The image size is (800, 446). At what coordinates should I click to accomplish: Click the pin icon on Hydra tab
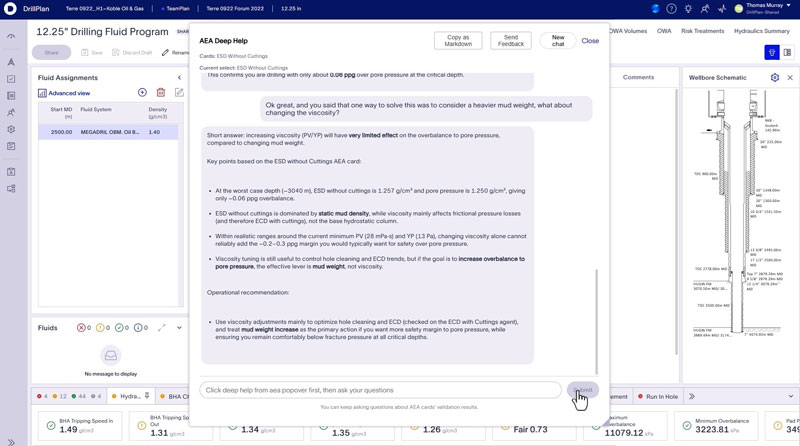147,396
